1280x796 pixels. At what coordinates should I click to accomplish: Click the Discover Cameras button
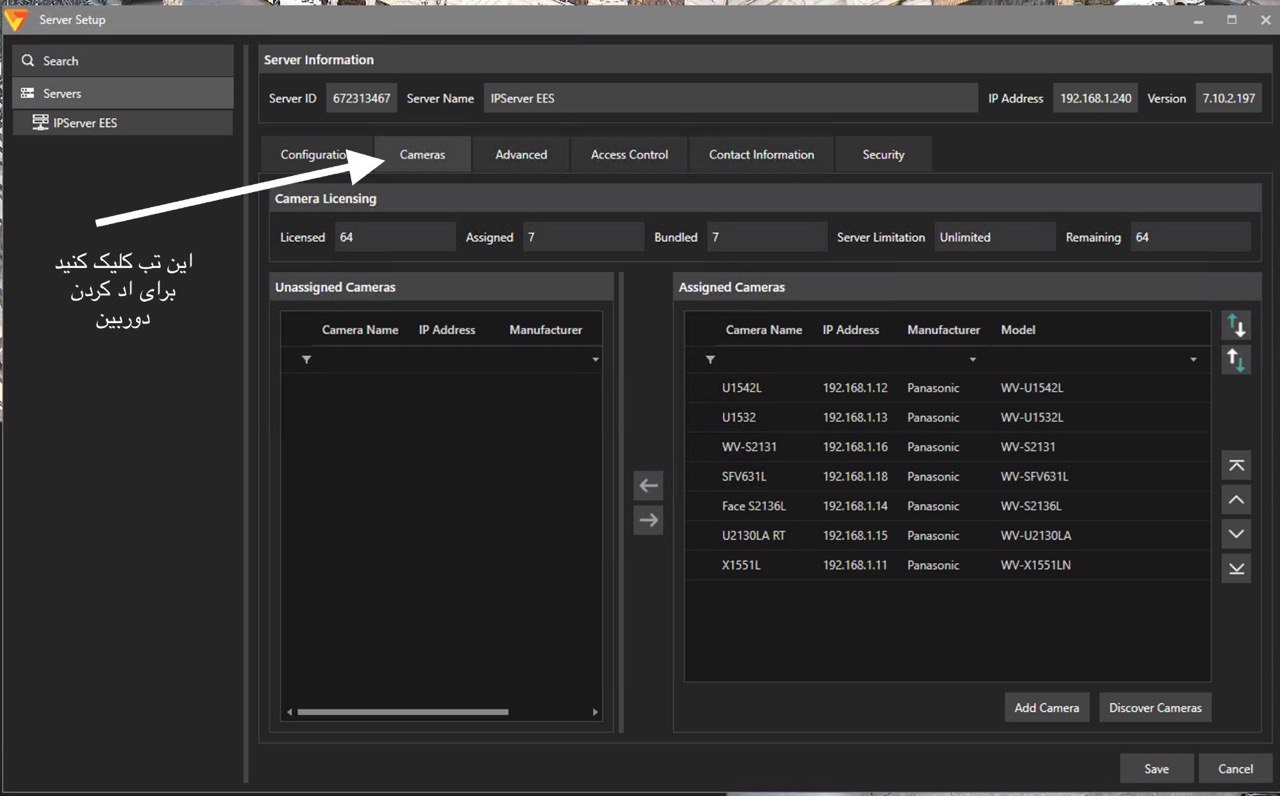[1155, 707]
